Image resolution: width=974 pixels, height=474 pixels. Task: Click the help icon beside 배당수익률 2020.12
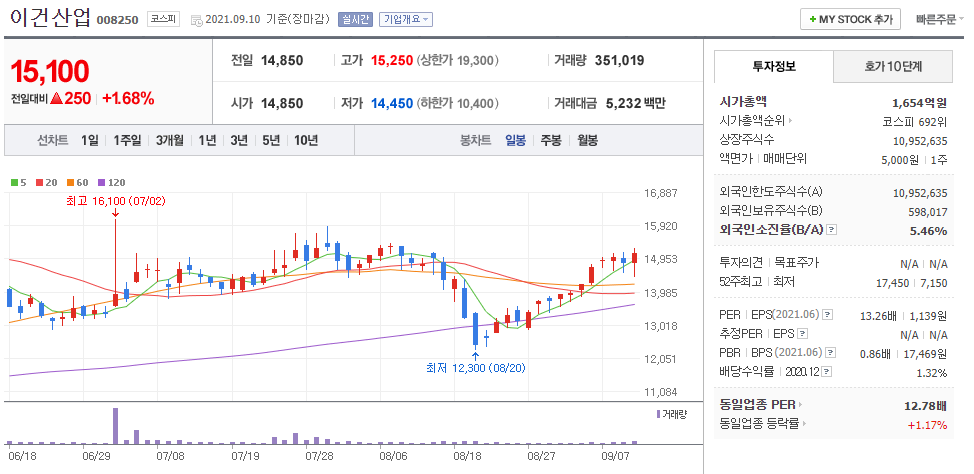click(x=827, y=372)
